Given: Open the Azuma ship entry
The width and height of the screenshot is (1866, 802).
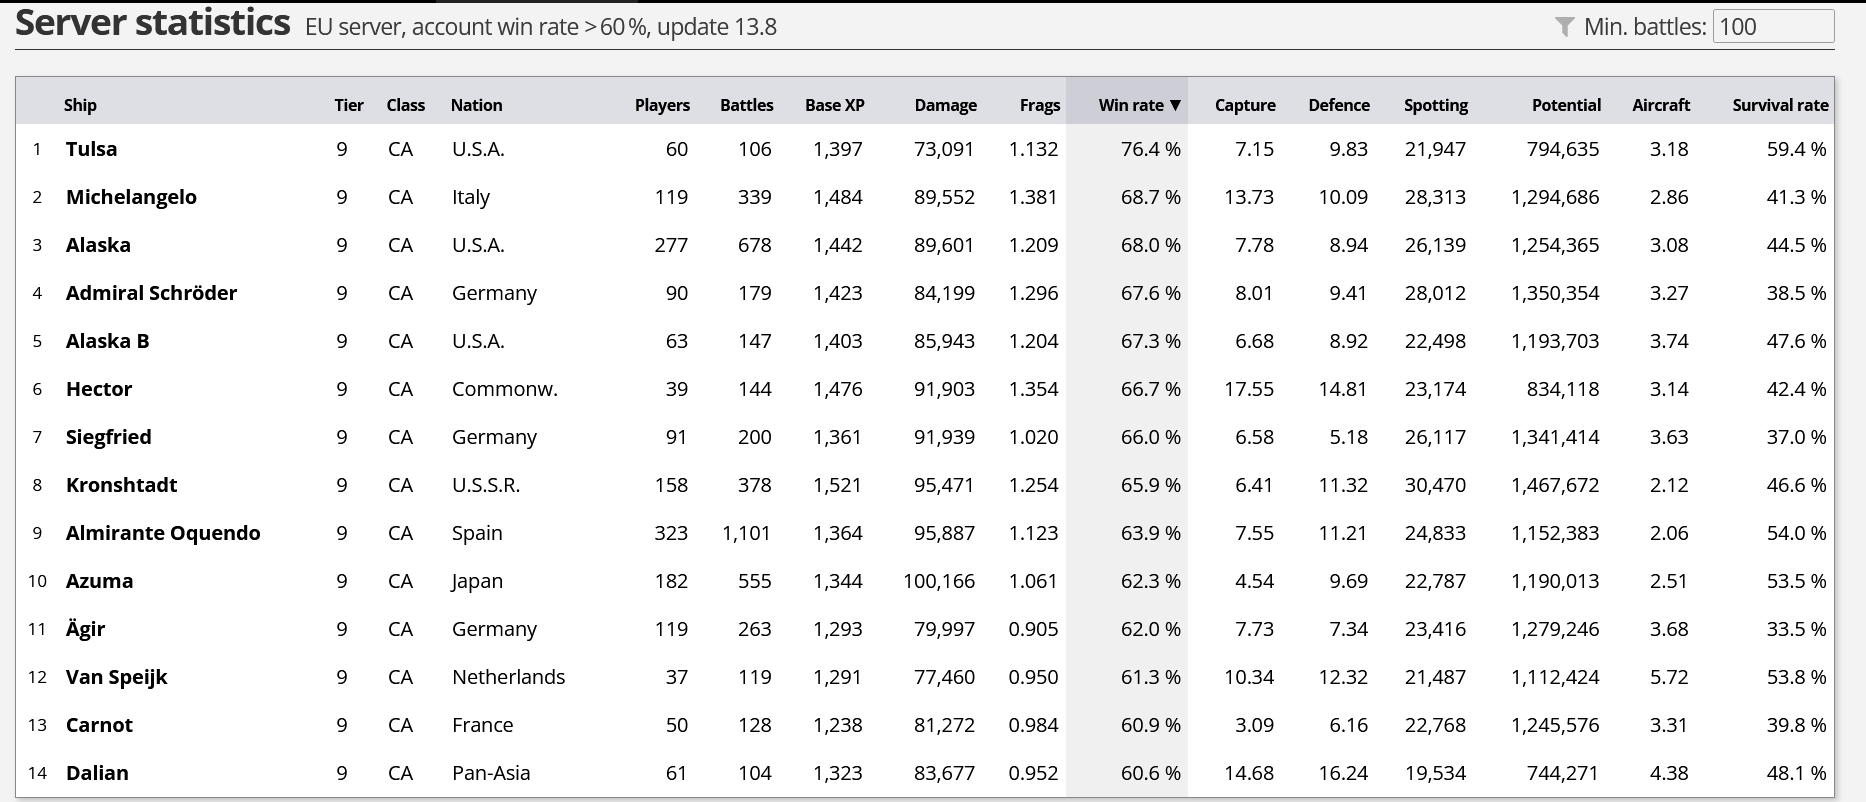Looking at the screenshot, I should (99, 581).
